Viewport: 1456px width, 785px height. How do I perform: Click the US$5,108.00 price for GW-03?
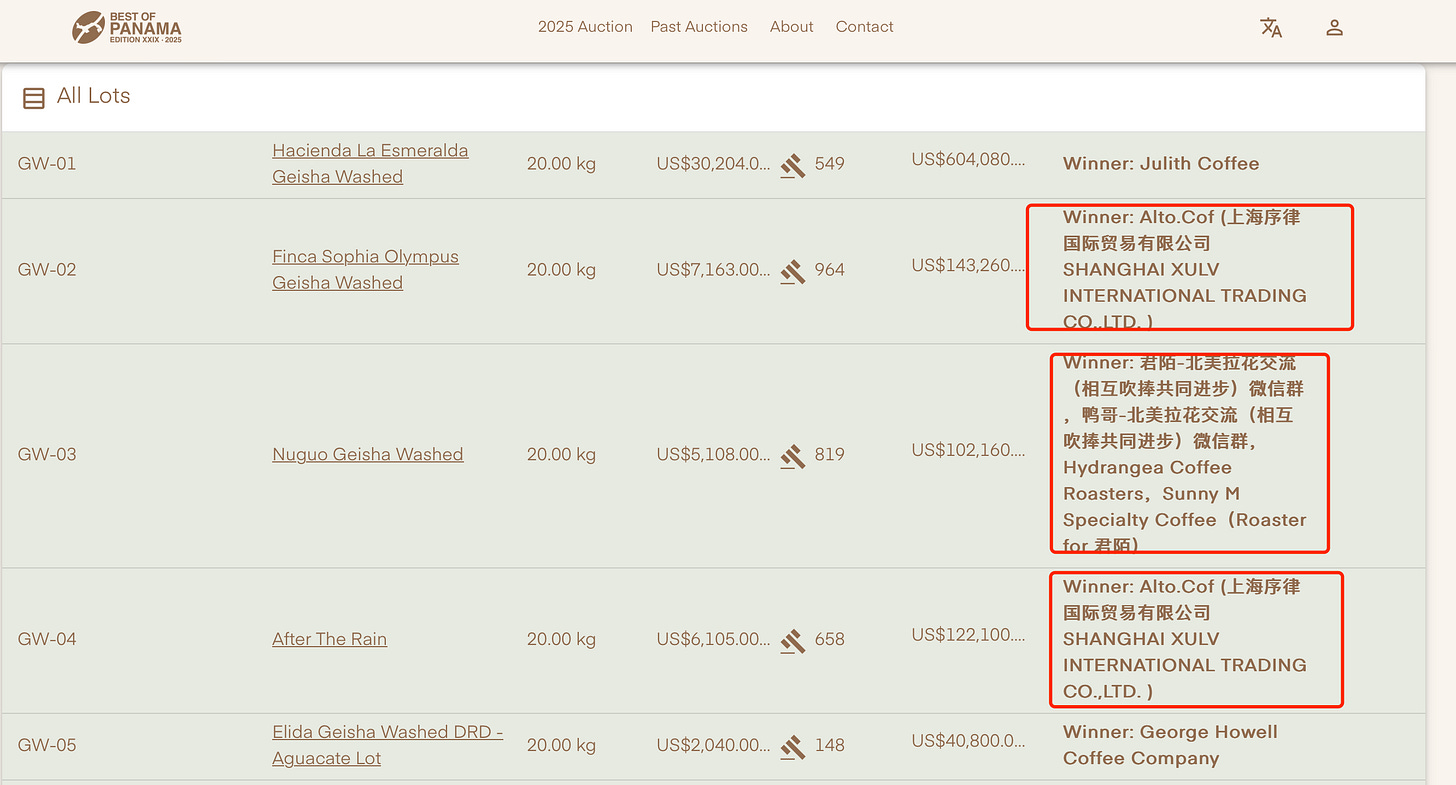point(714,454)
